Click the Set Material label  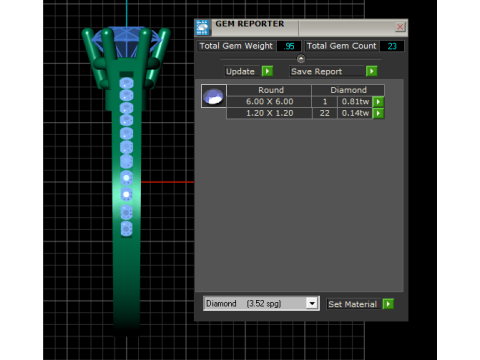coord(352,304)
